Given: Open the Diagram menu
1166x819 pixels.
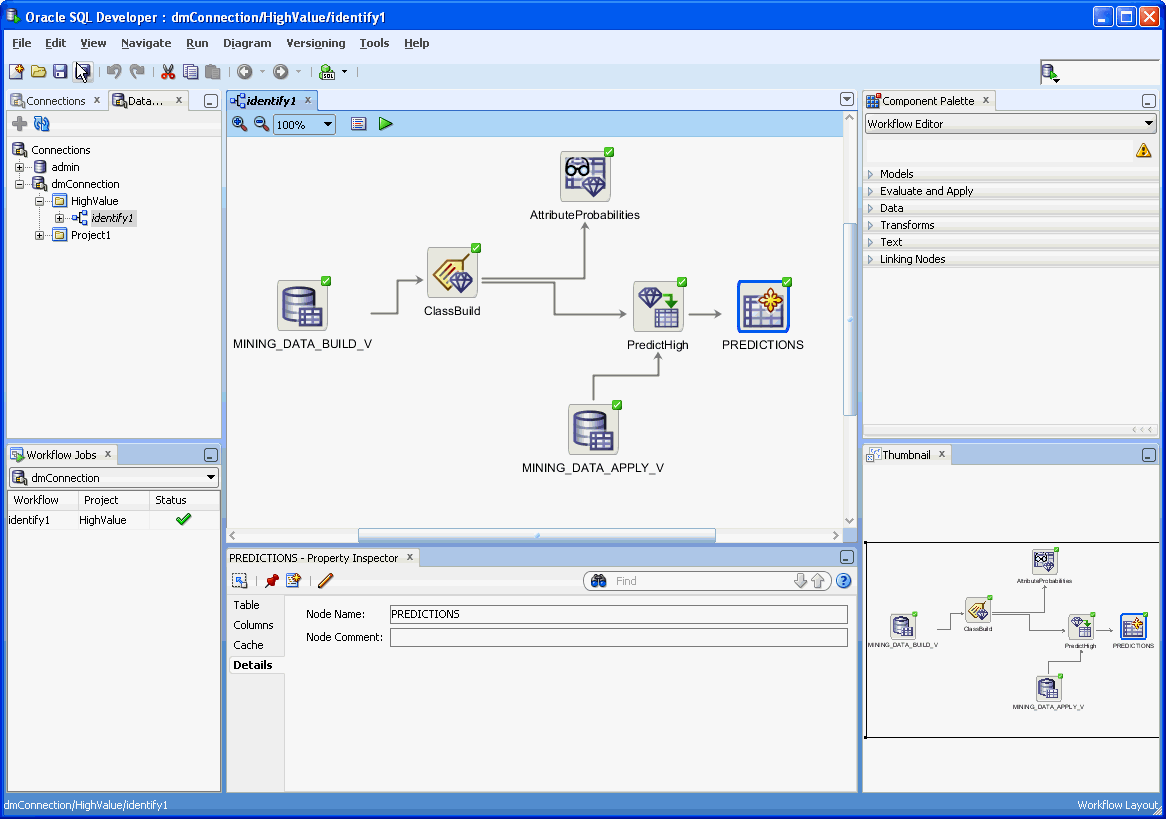Looking at the screenshot, I should 246,43.
